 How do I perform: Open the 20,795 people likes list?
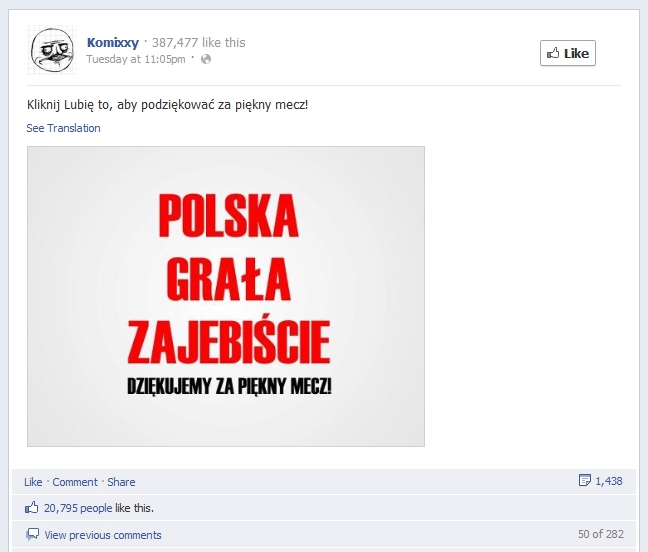pos(78,508)
